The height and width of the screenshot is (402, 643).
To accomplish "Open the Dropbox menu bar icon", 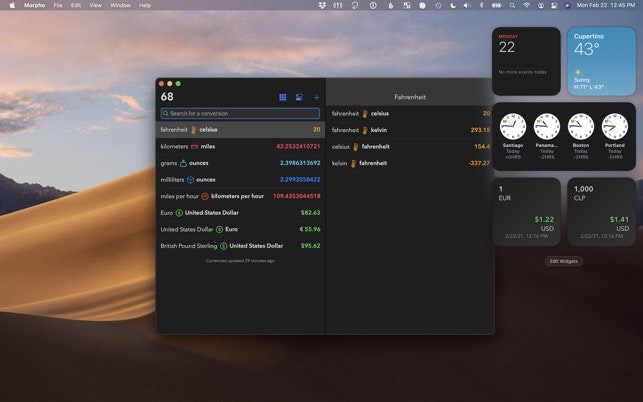I will pos(322,5).
